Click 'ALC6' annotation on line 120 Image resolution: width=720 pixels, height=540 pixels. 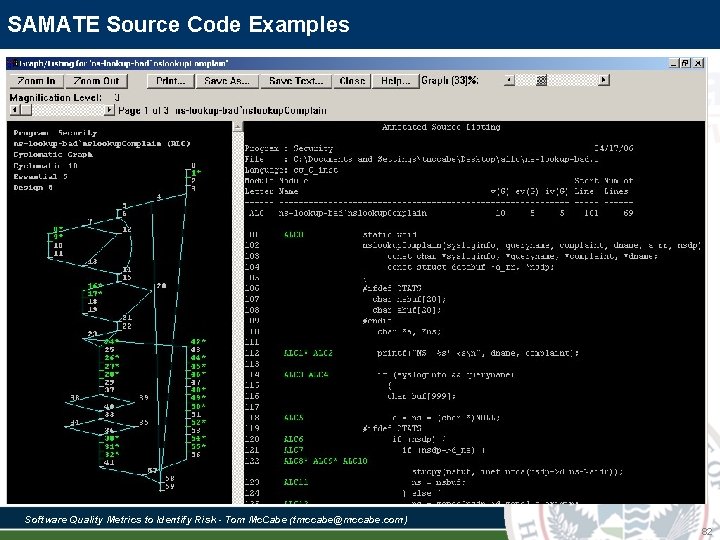point(294,439)
